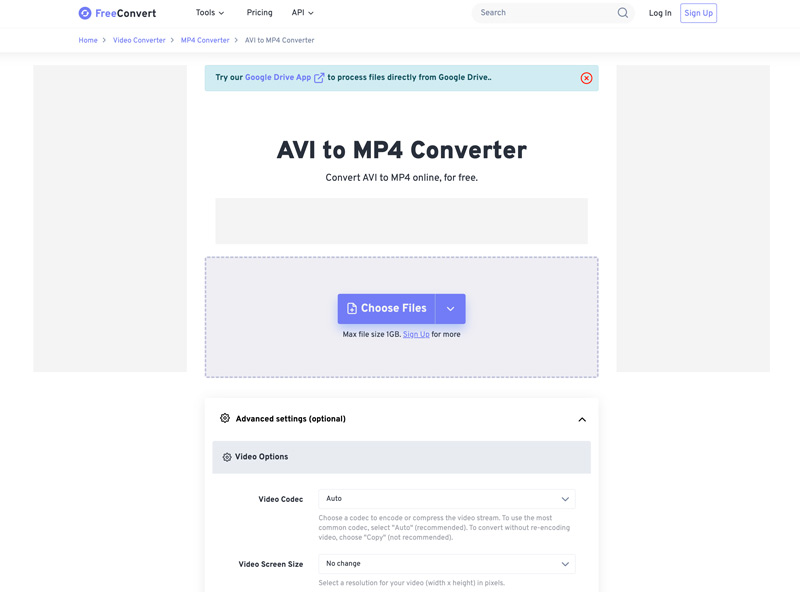This screenshot has width=800, height=592.
Task: Go to MP4 Converter breadcrumb
Action: tap(205, 40)
